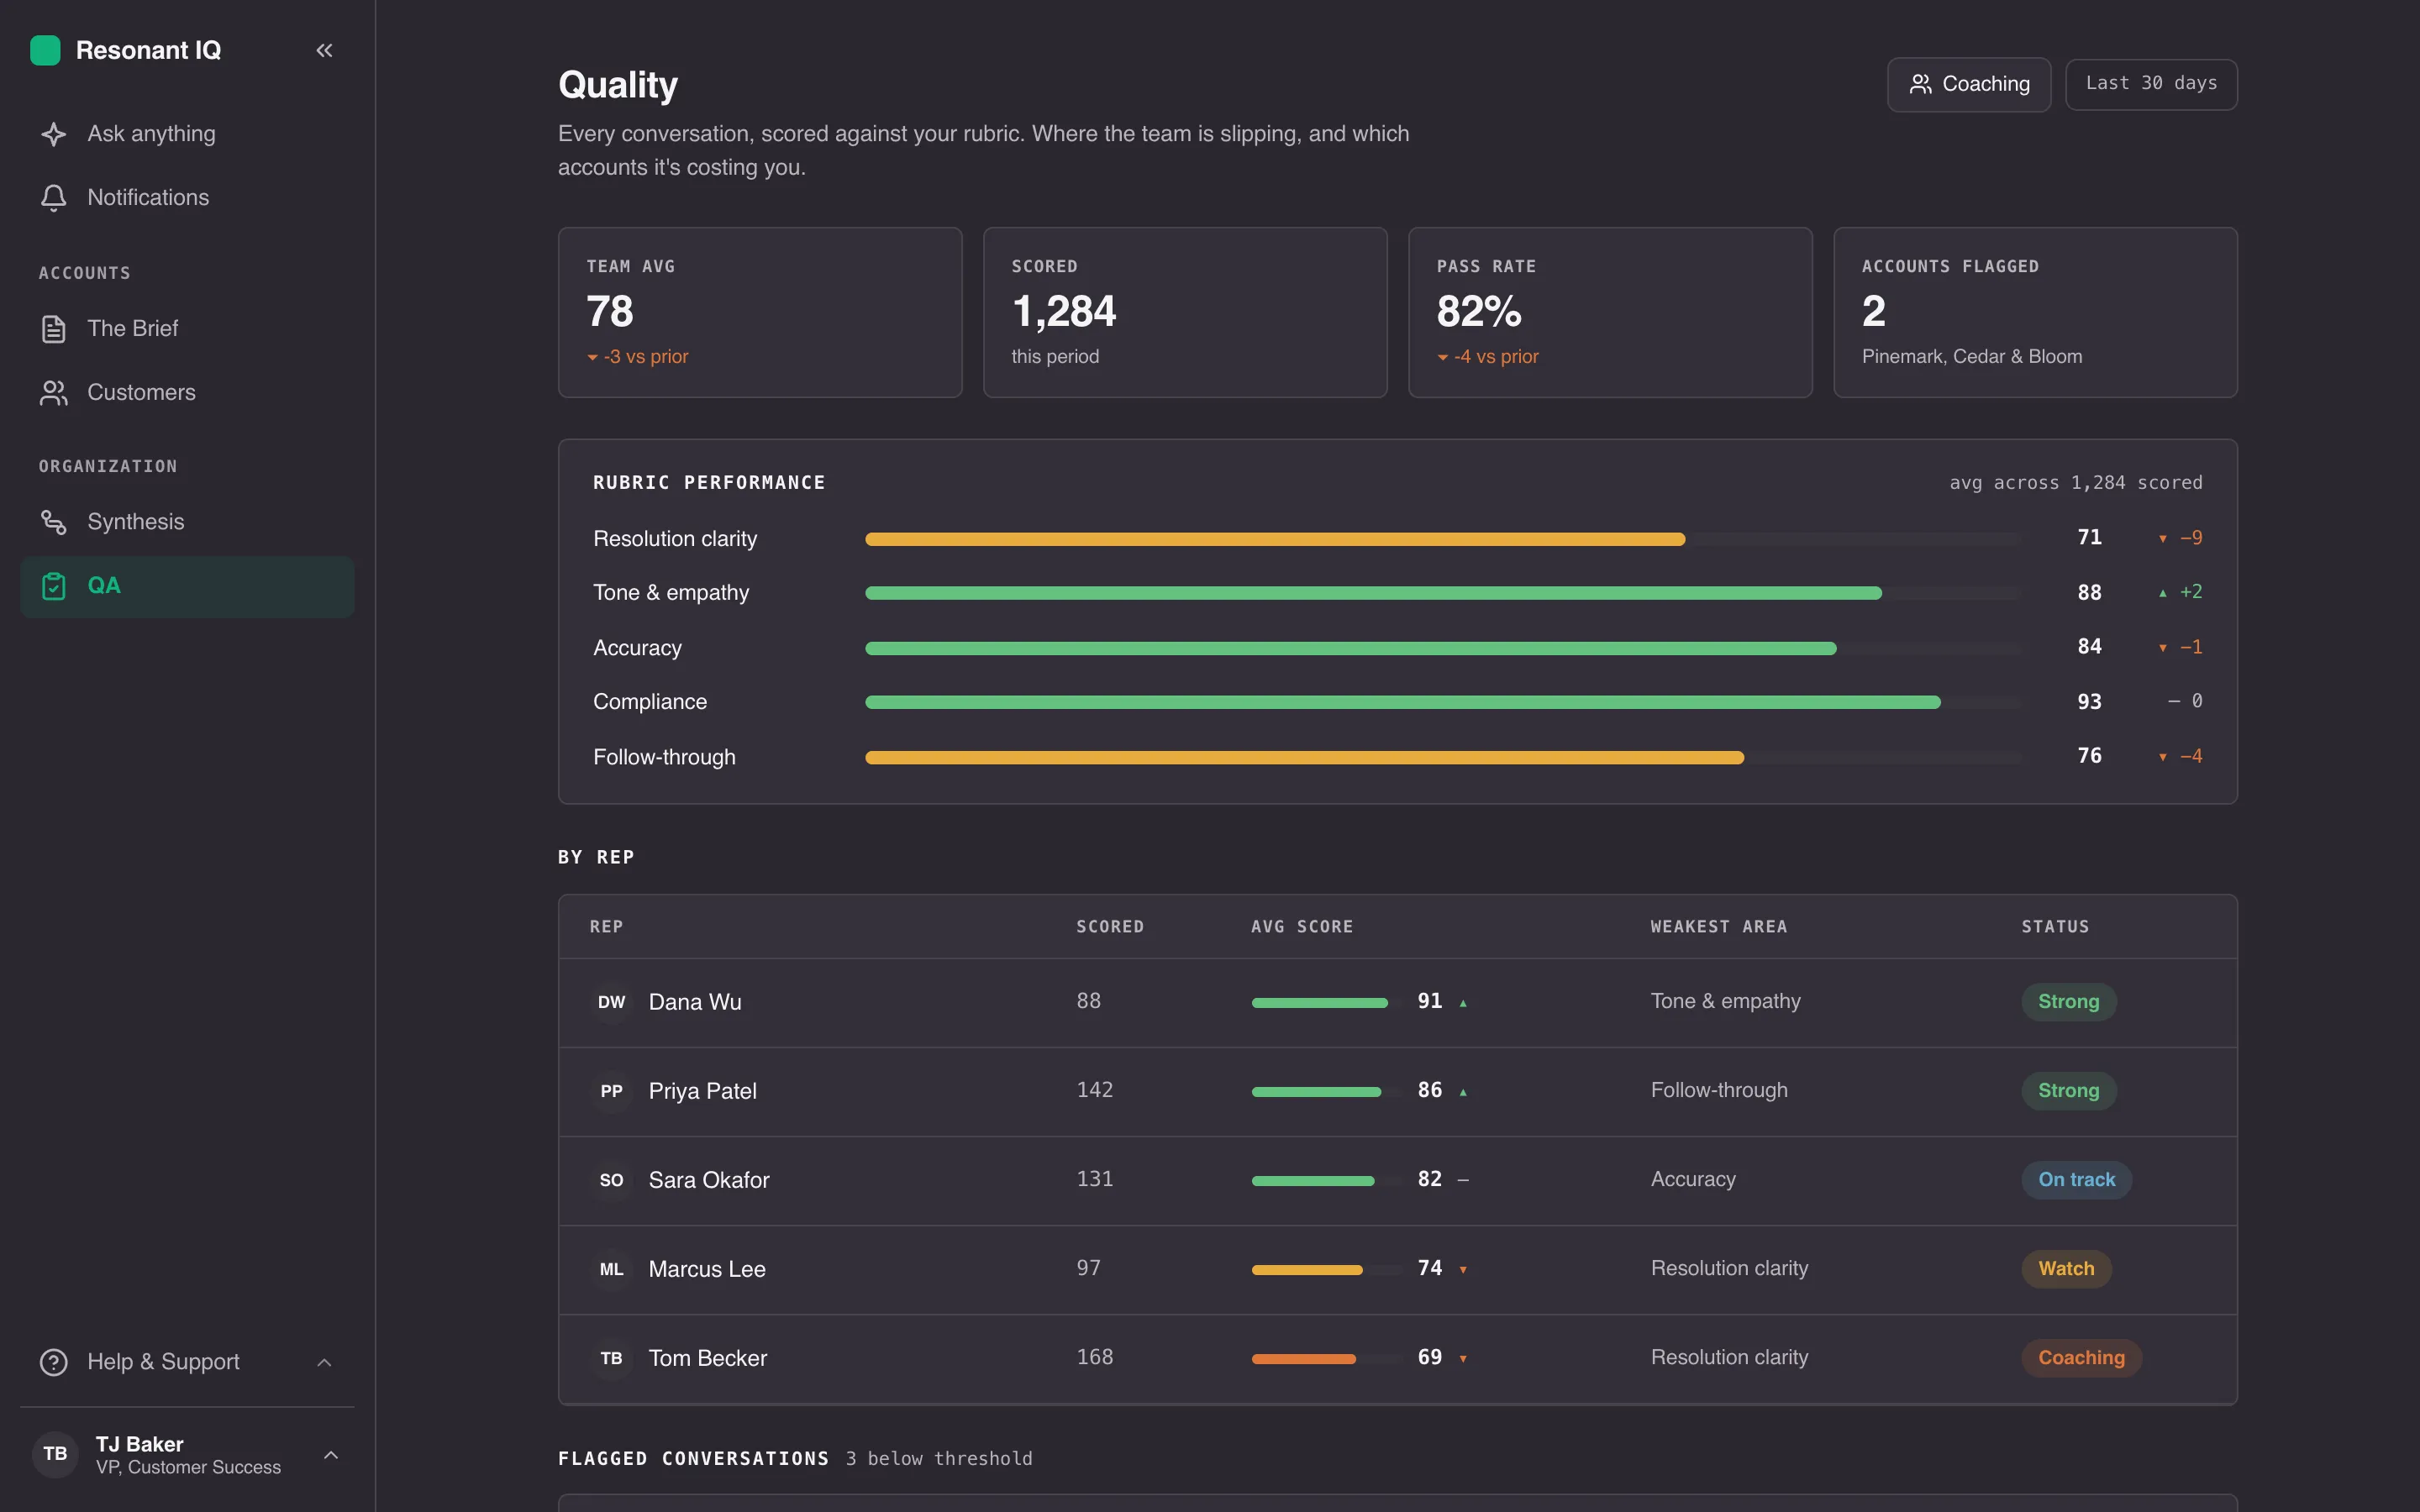Click Resolution clarity down-trend triangle
This screenshot has height=1512, width=2420.
(2162, 539)
